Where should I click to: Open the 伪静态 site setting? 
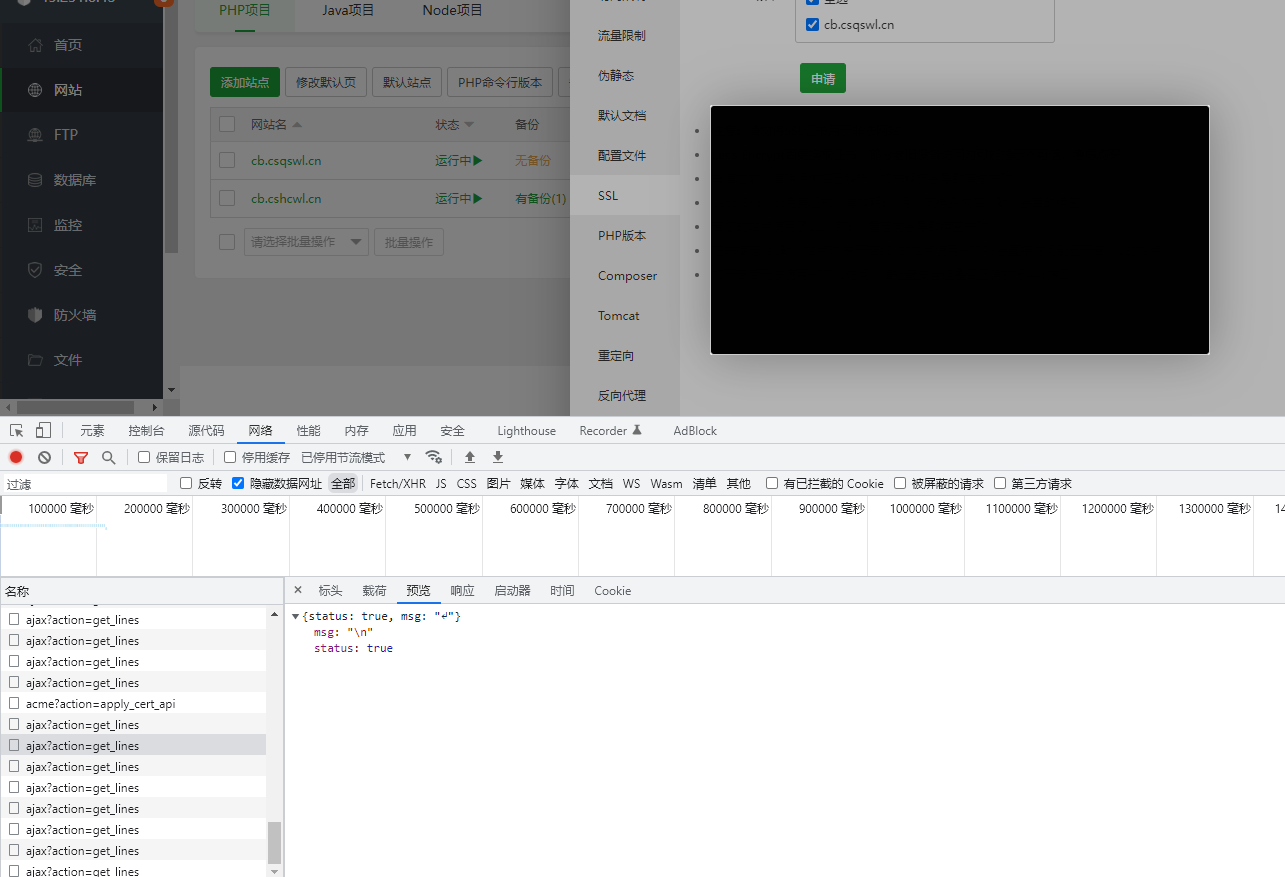pos(616,75)
